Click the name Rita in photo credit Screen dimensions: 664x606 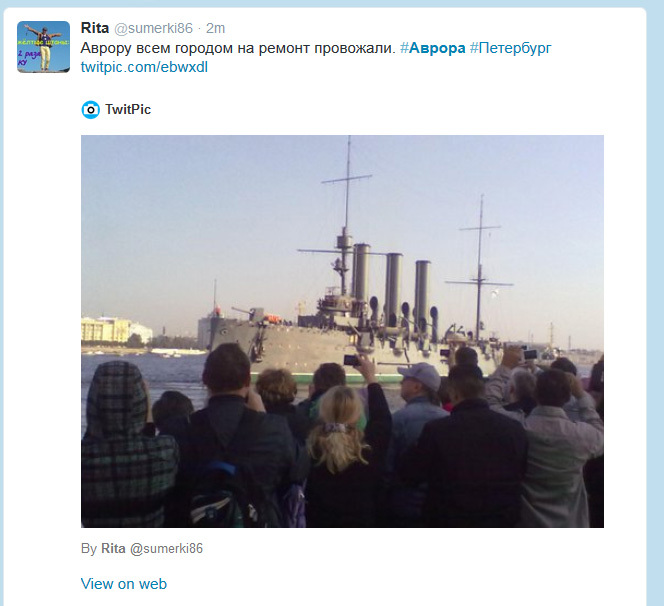coord(113,548)
